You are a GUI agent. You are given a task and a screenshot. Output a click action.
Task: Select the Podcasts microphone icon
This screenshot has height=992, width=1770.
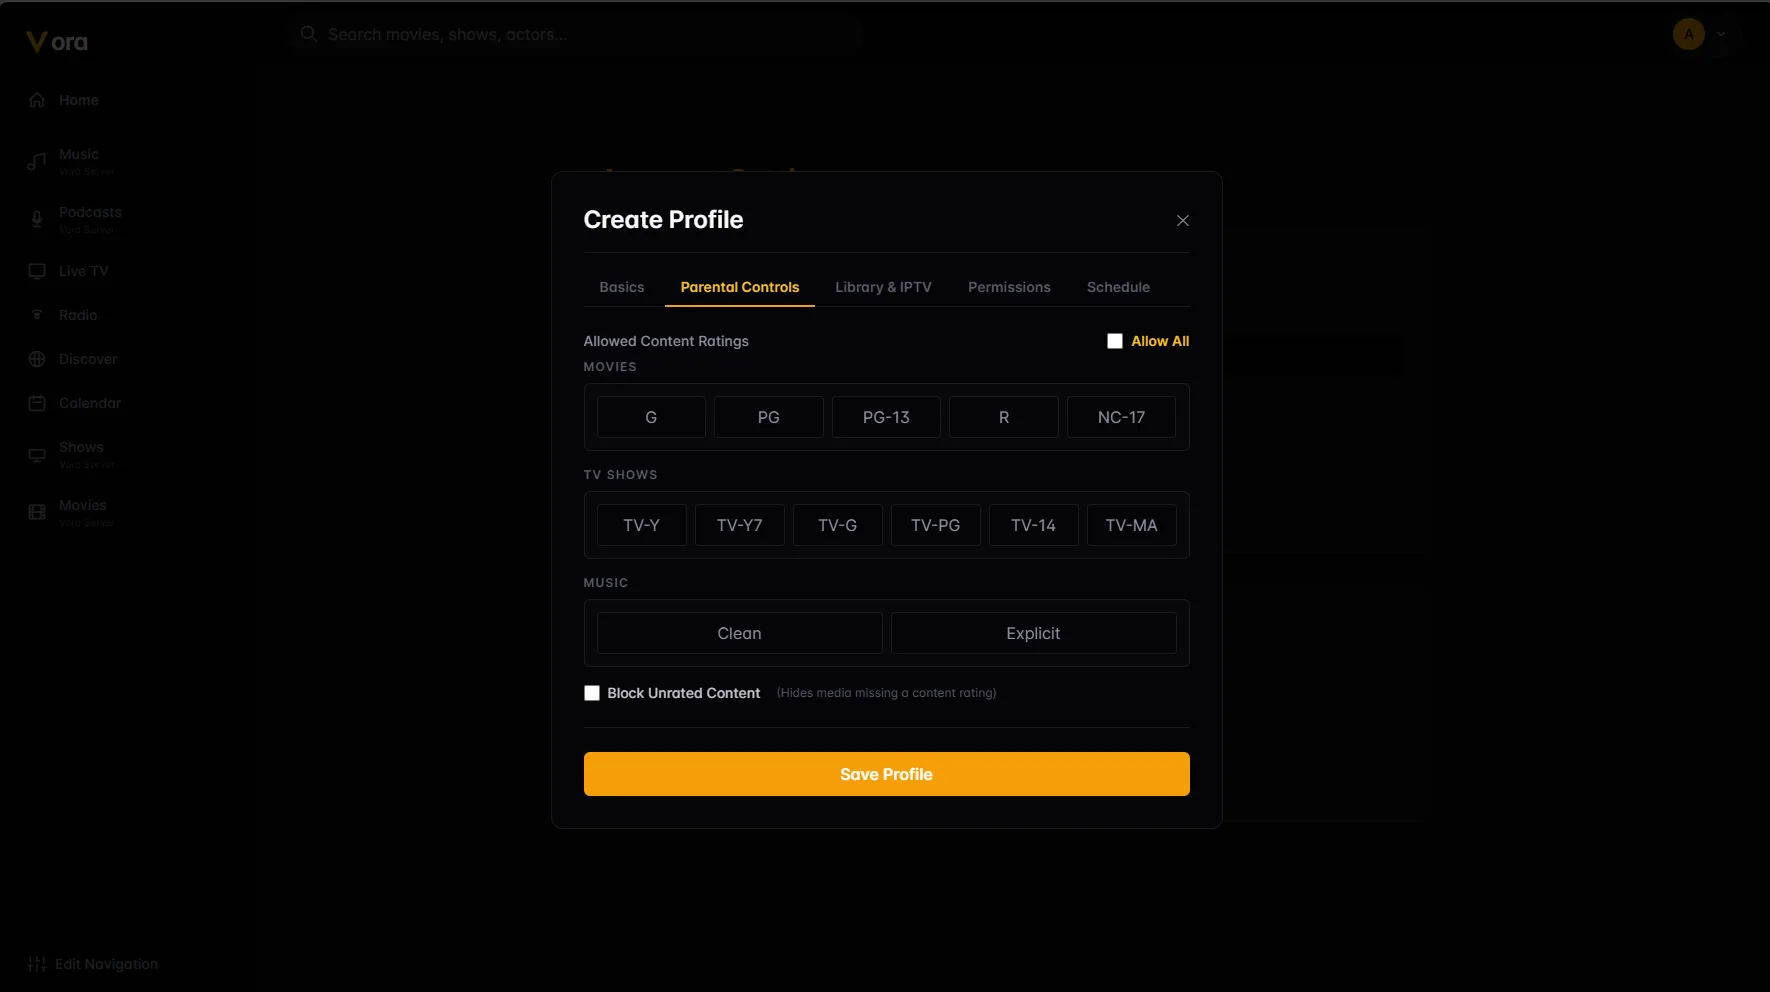(x=37, y=220)
